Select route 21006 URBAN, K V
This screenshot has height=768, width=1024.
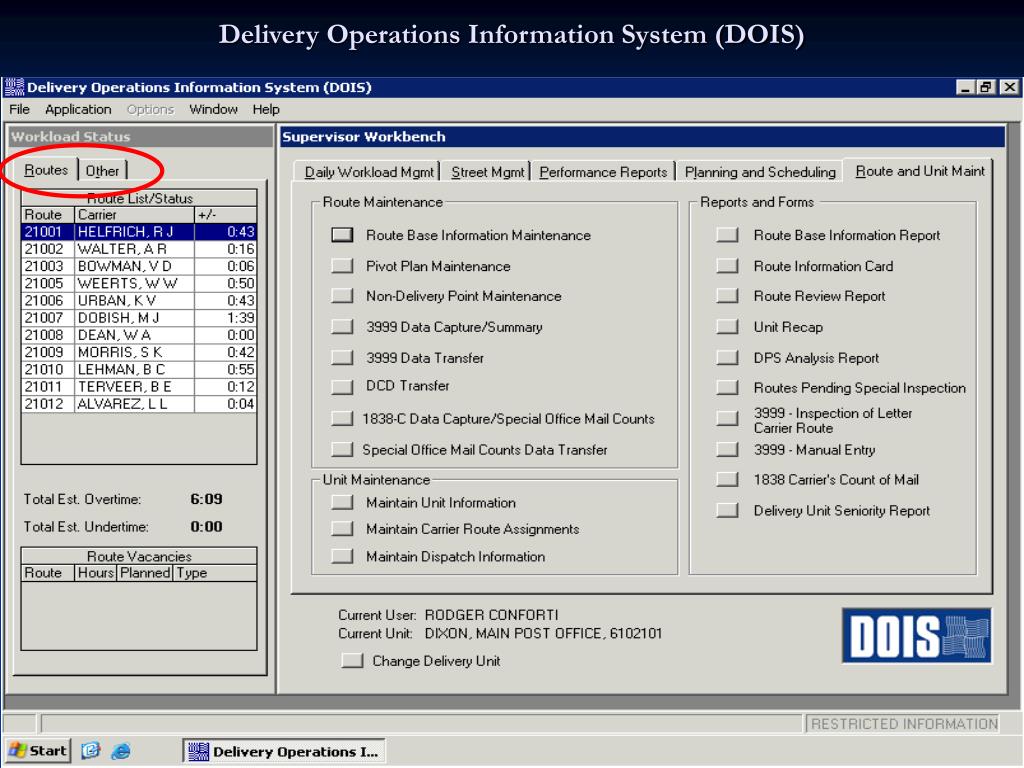[139, 300]
